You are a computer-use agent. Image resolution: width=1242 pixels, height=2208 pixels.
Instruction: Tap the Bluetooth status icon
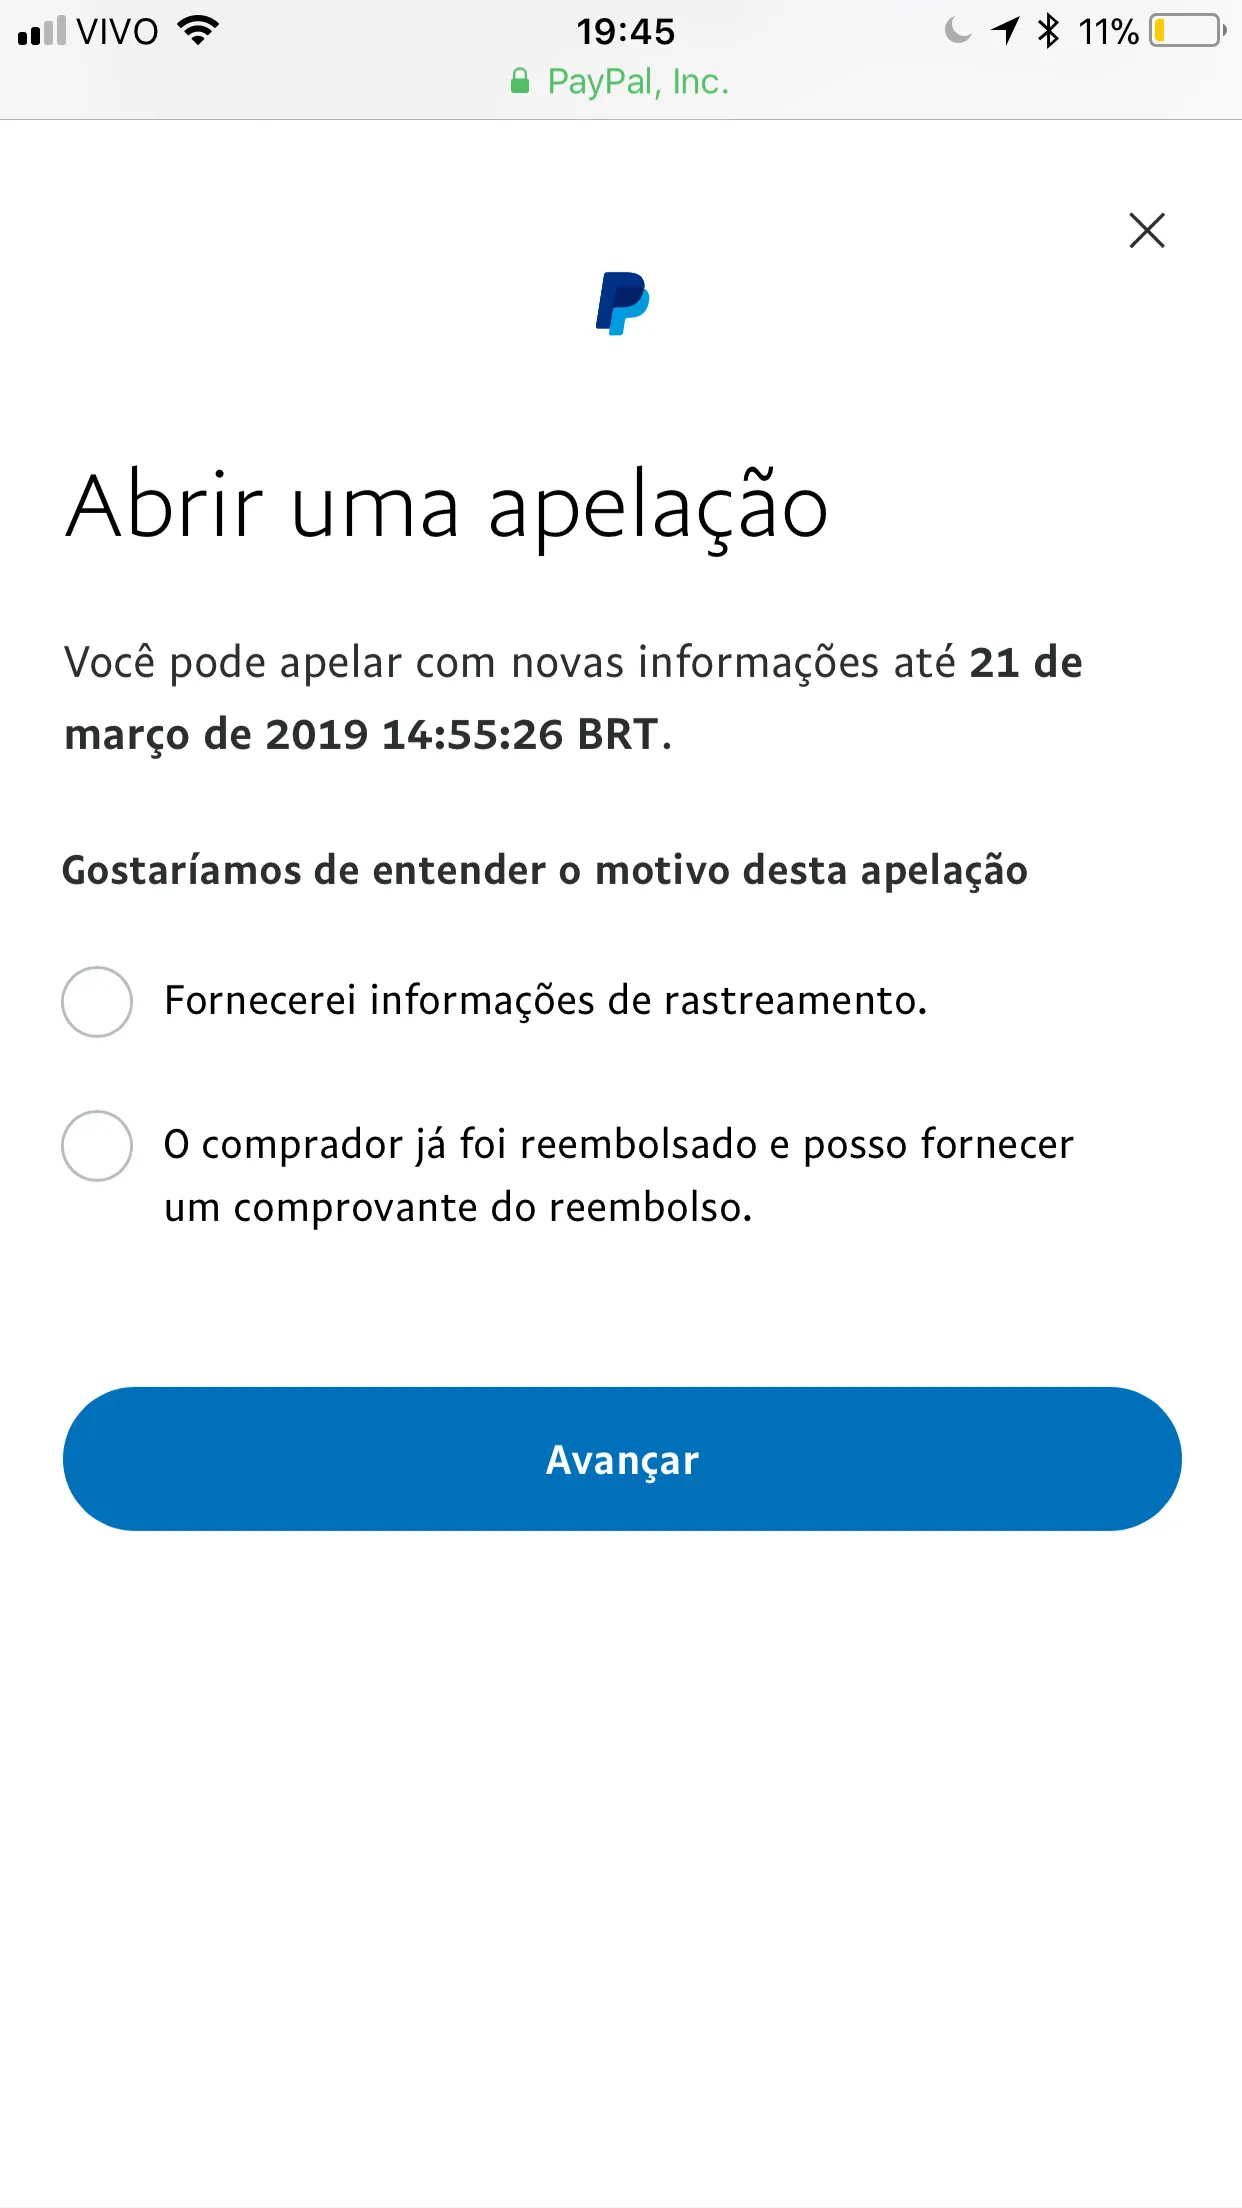click(x=1047, y=31)
